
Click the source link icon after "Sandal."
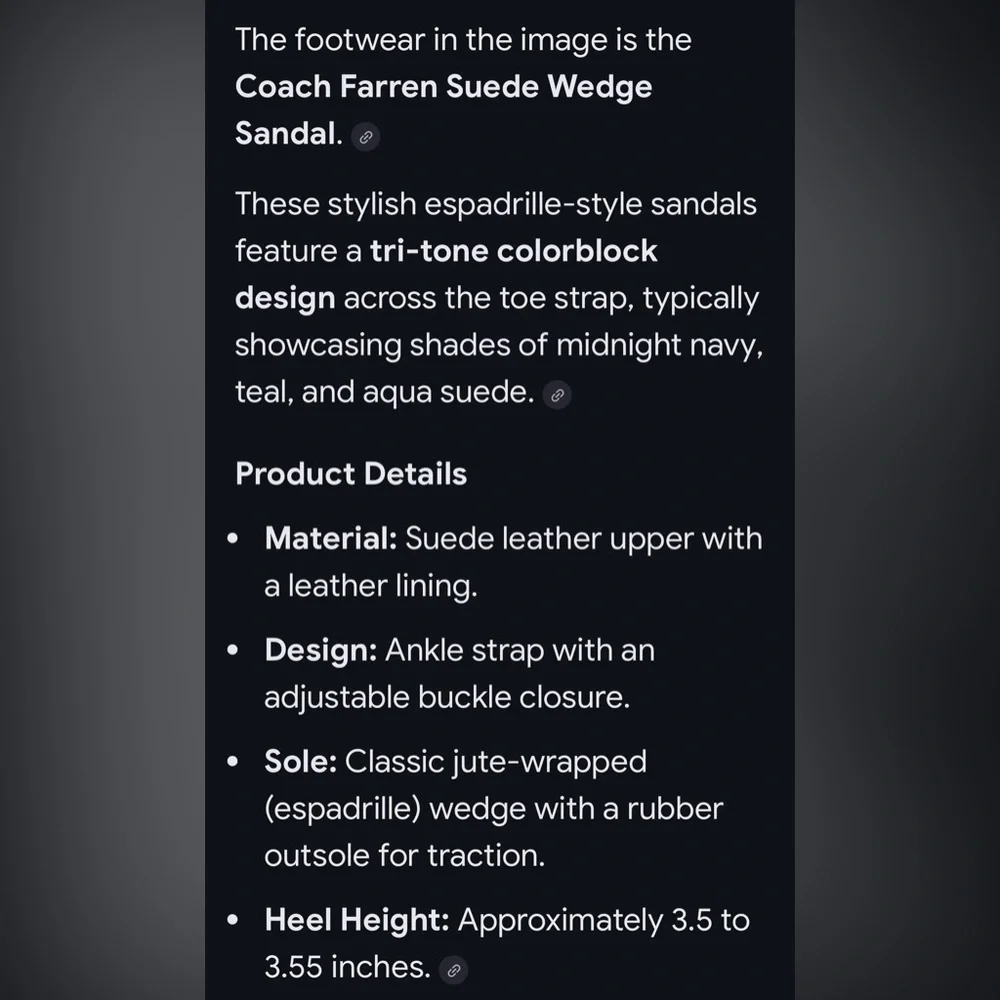[367, 137]
